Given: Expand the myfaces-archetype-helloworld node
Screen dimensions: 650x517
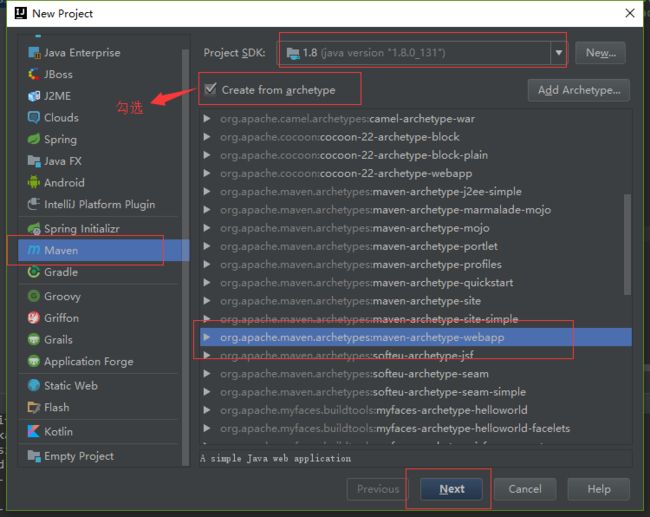Looking at the screenshot, I should coord(207,410).
